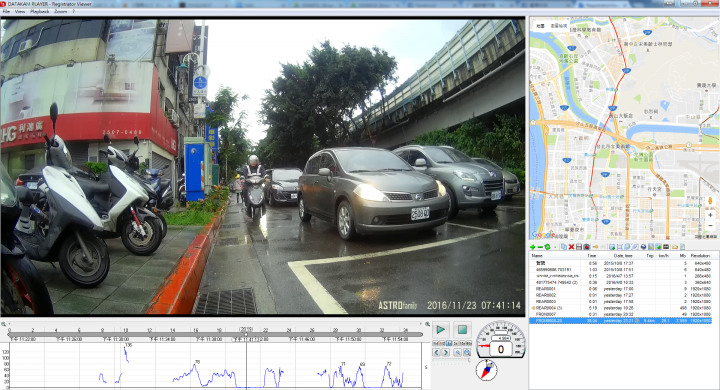
Task: Click the timeline scrubber bar above the graph
Action: point(215,335)
